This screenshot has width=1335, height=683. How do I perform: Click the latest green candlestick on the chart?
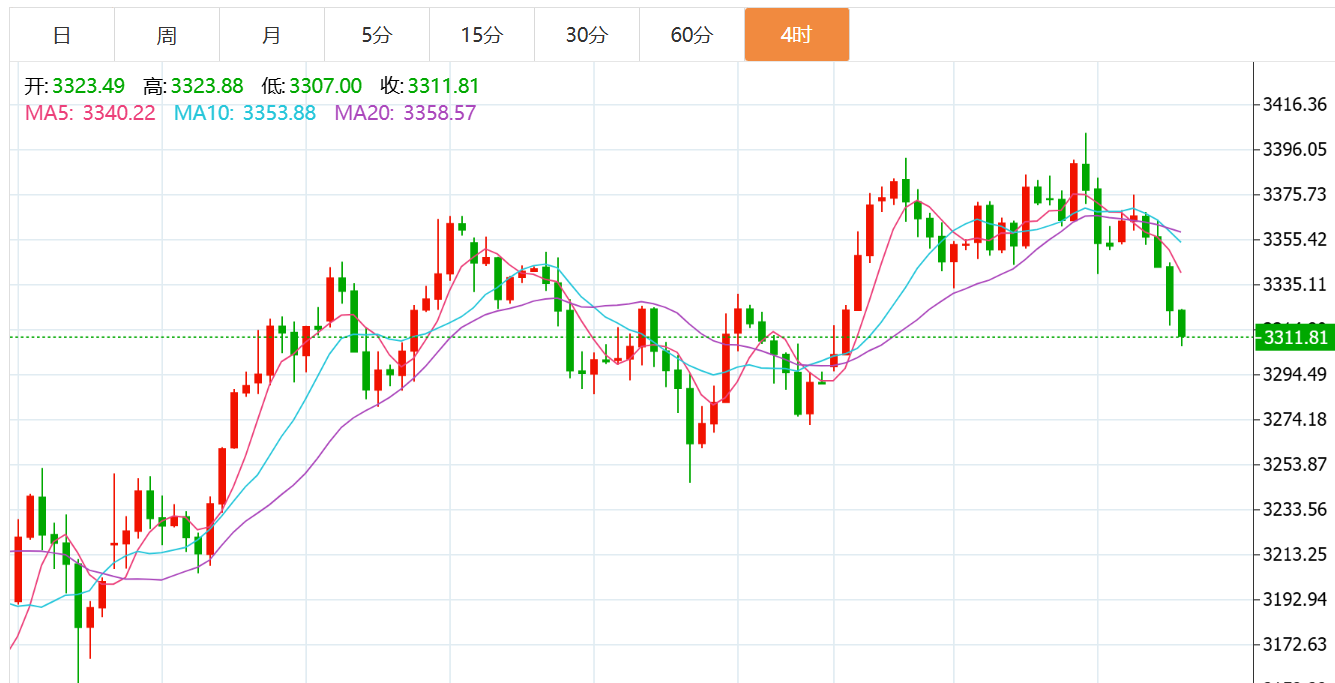click(x=1182, y=324)
